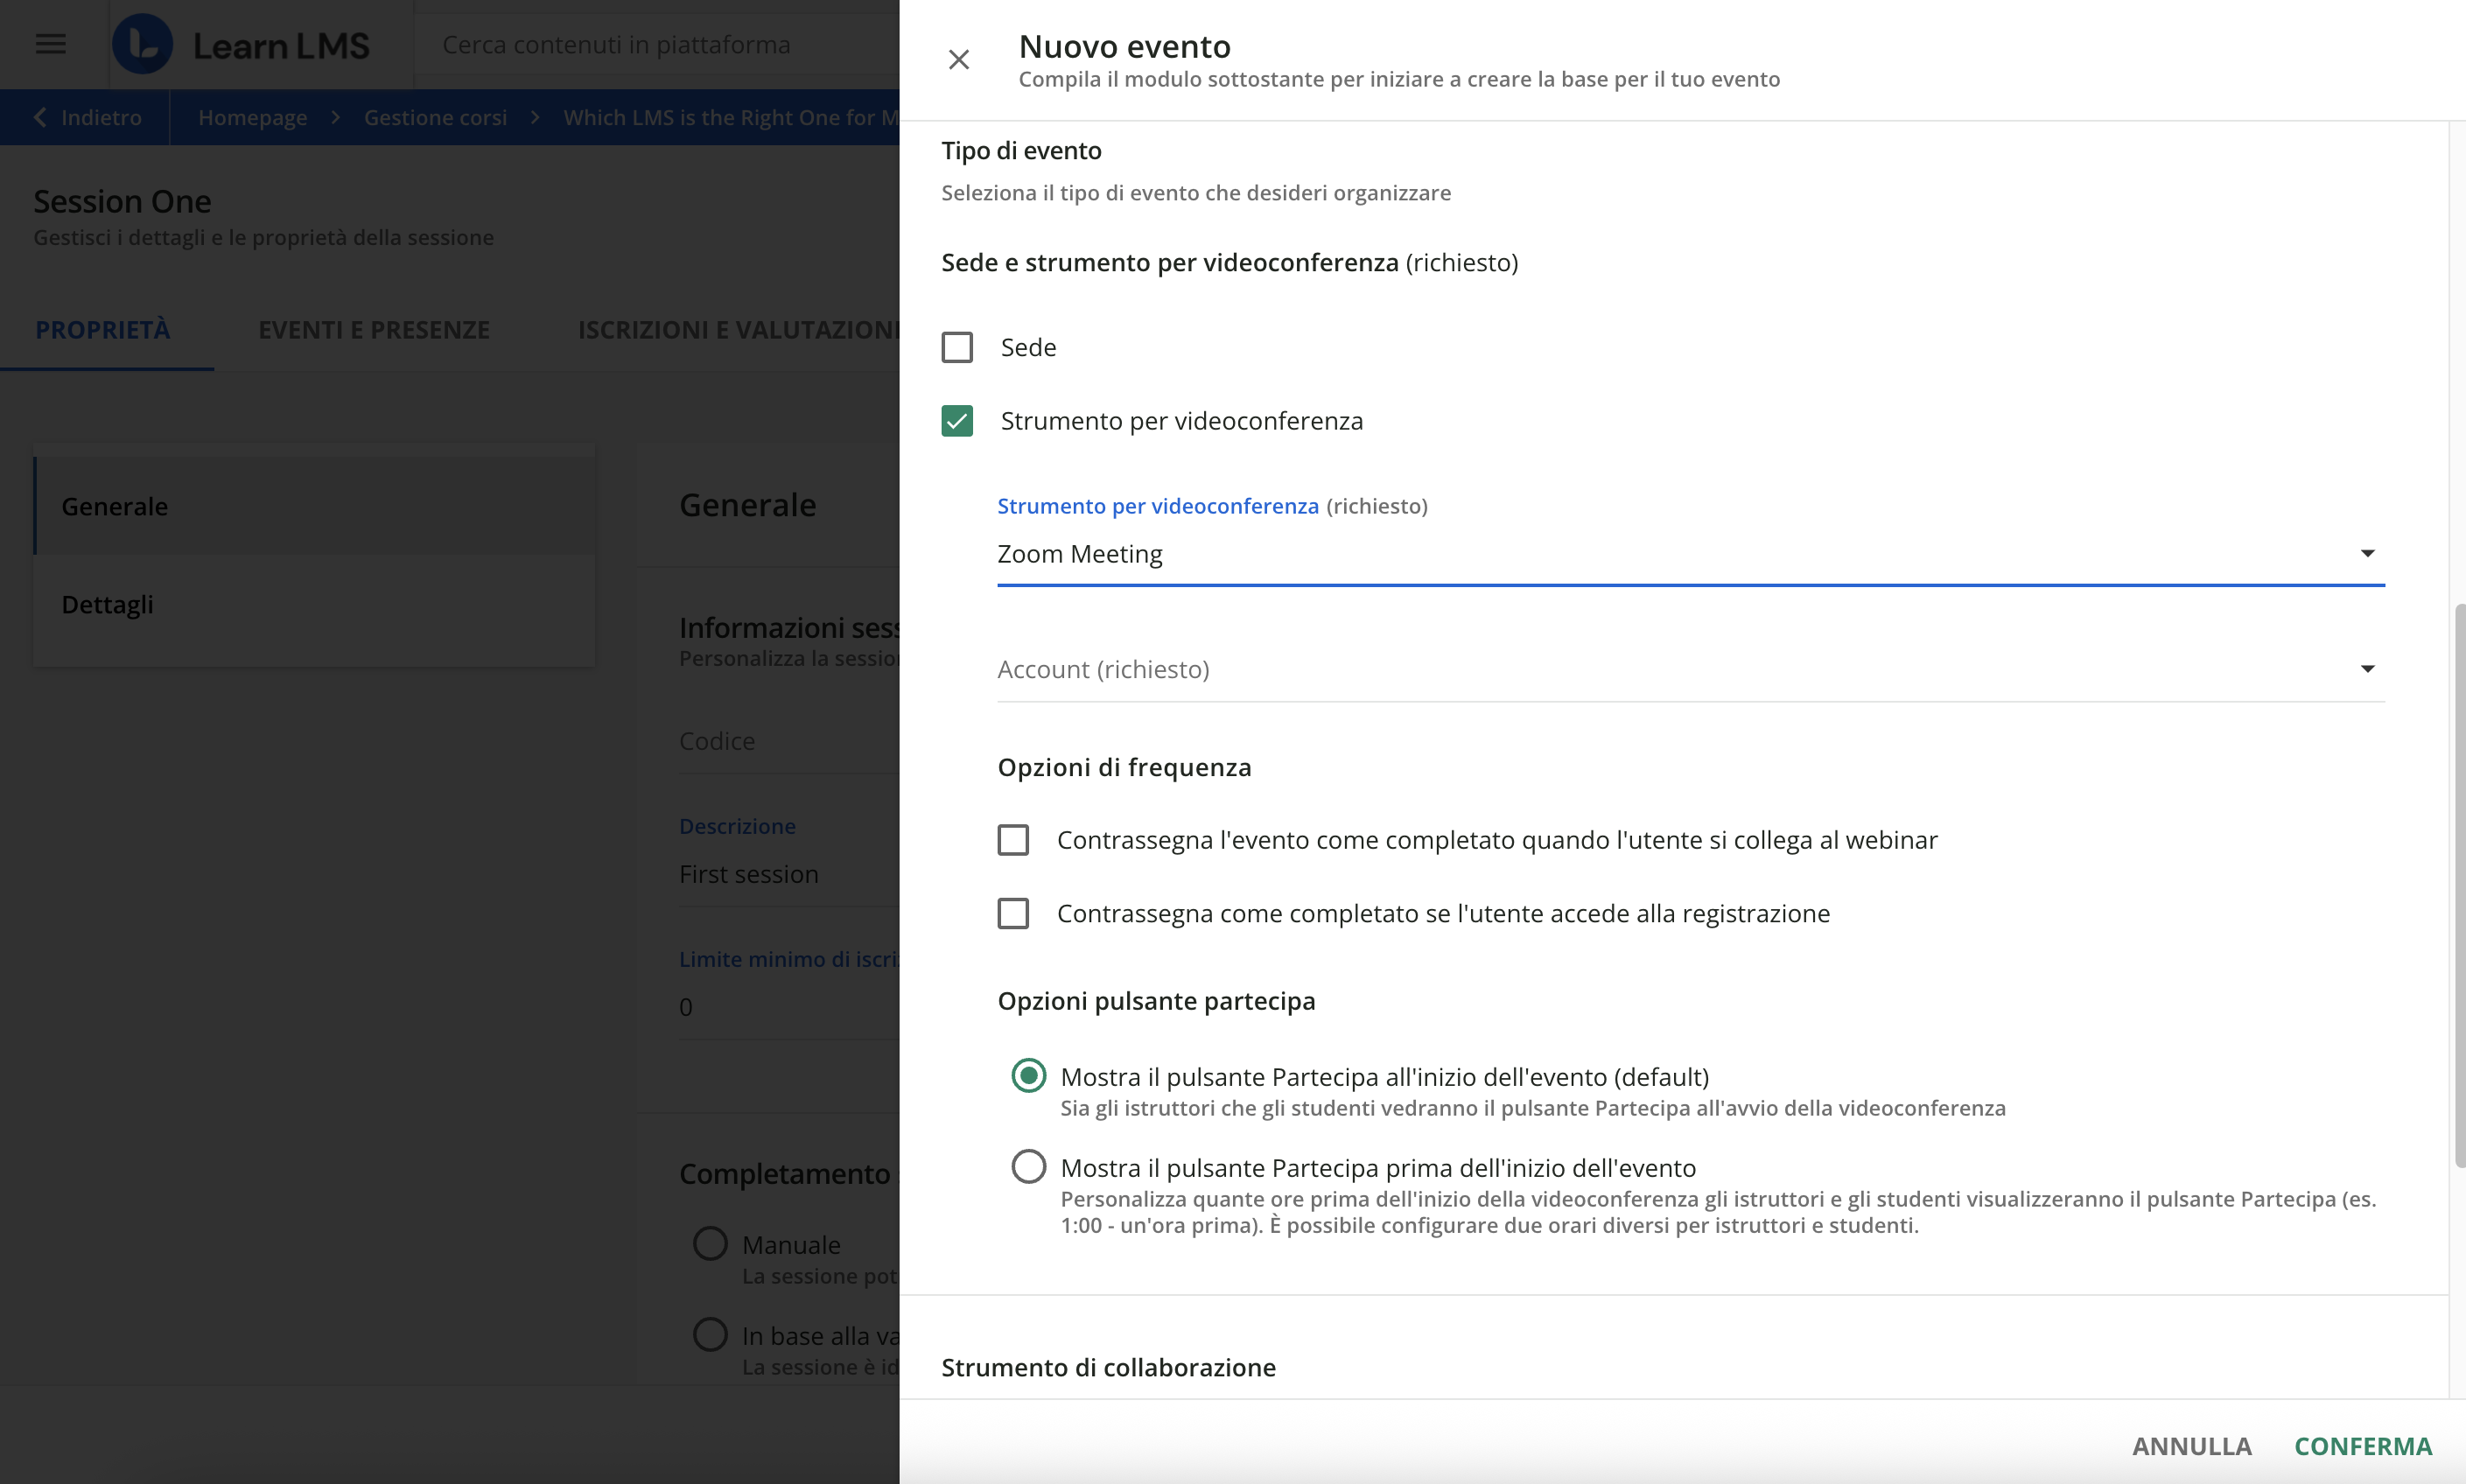Select the In base alla completion radio
2466x1484 pixels.
tap(710, 1334)
